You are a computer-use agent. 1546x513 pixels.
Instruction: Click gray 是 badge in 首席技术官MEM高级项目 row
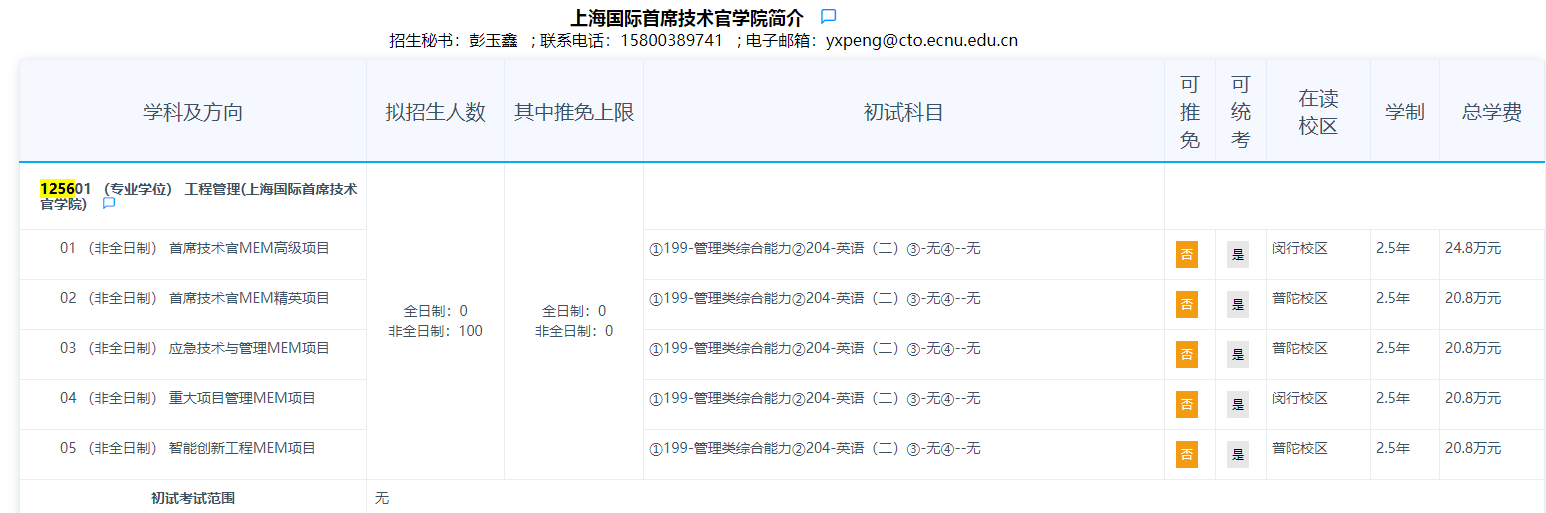coord(1238,254)
